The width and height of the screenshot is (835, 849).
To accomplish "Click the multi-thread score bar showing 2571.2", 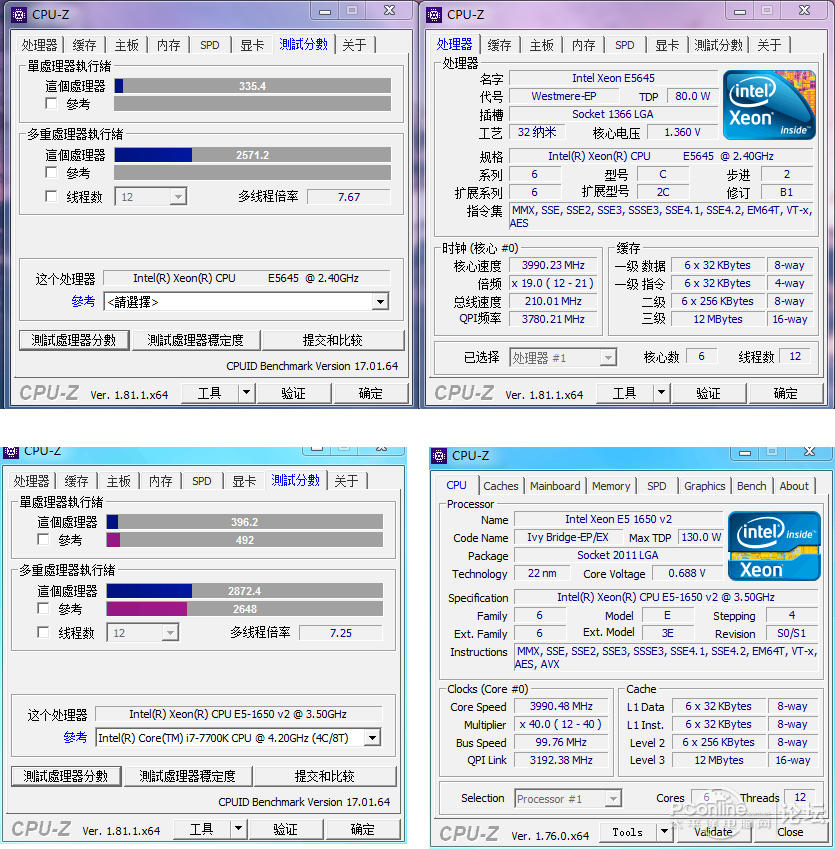I will tap(252, 155).
